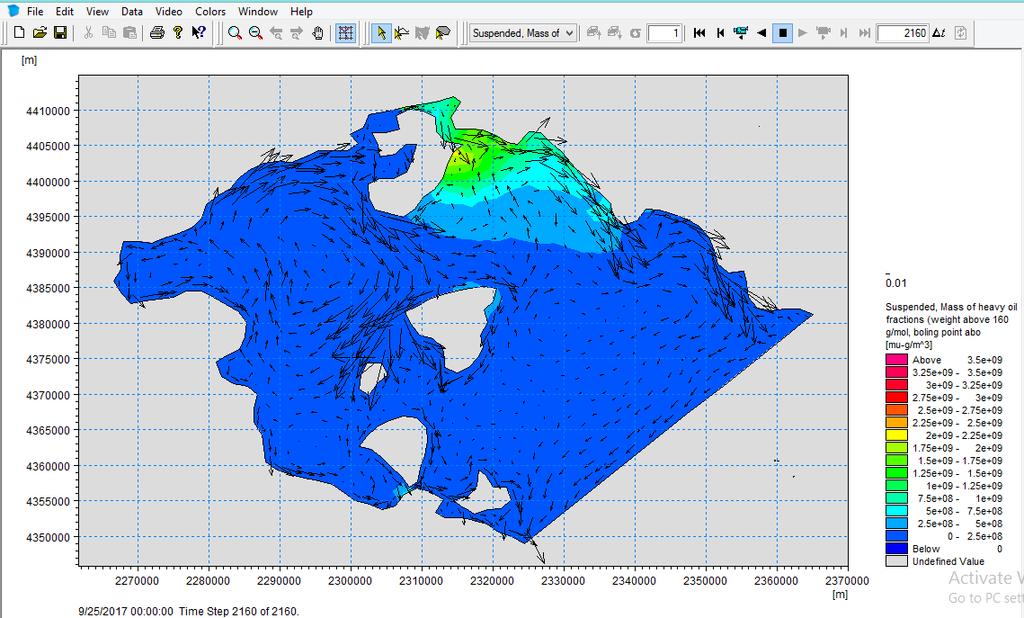The width and height of the screenshot is (1024, 618).
Task: Click the cyan 5e+08 - 7.5e+08 legend swatch
Action: pos(897,511)
